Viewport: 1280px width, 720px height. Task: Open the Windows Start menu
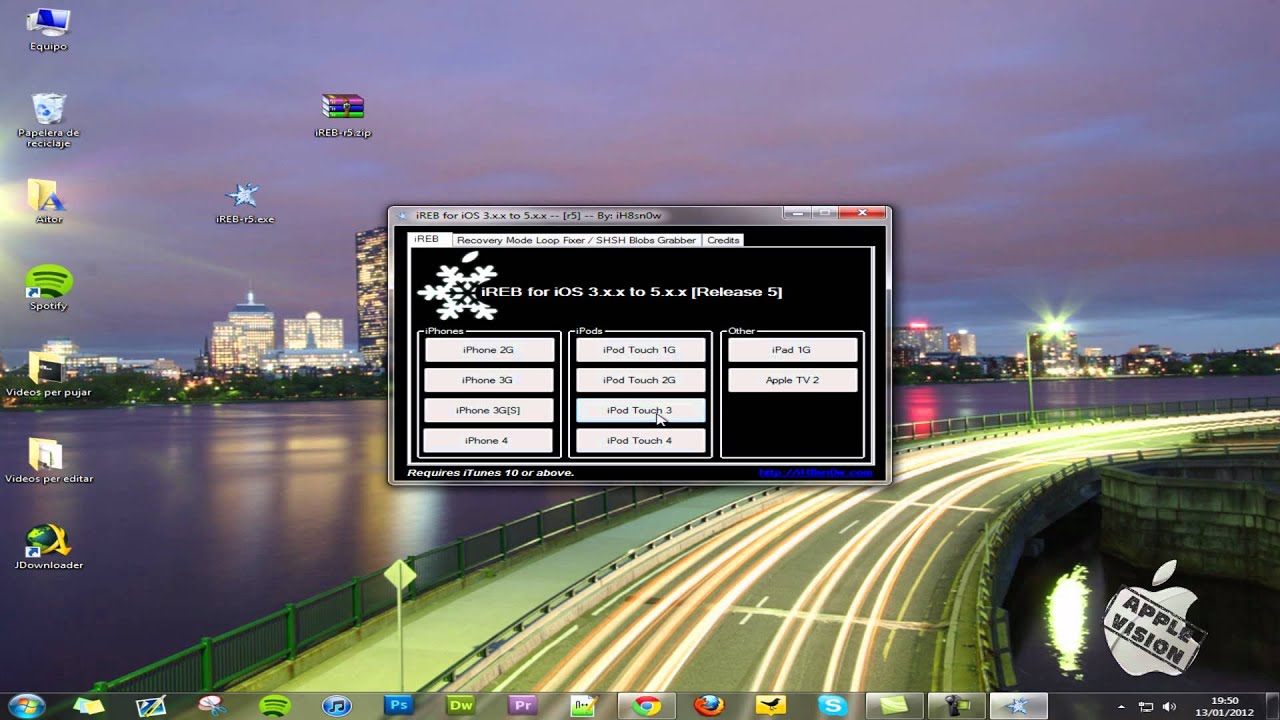27,705
